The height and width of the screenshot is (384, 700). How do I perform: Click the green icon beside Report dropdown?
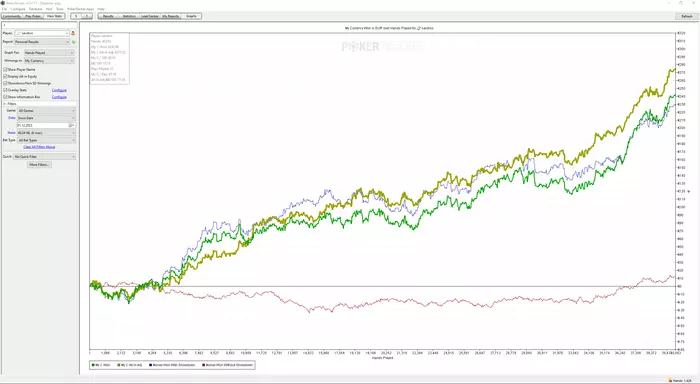pos(74,42)
